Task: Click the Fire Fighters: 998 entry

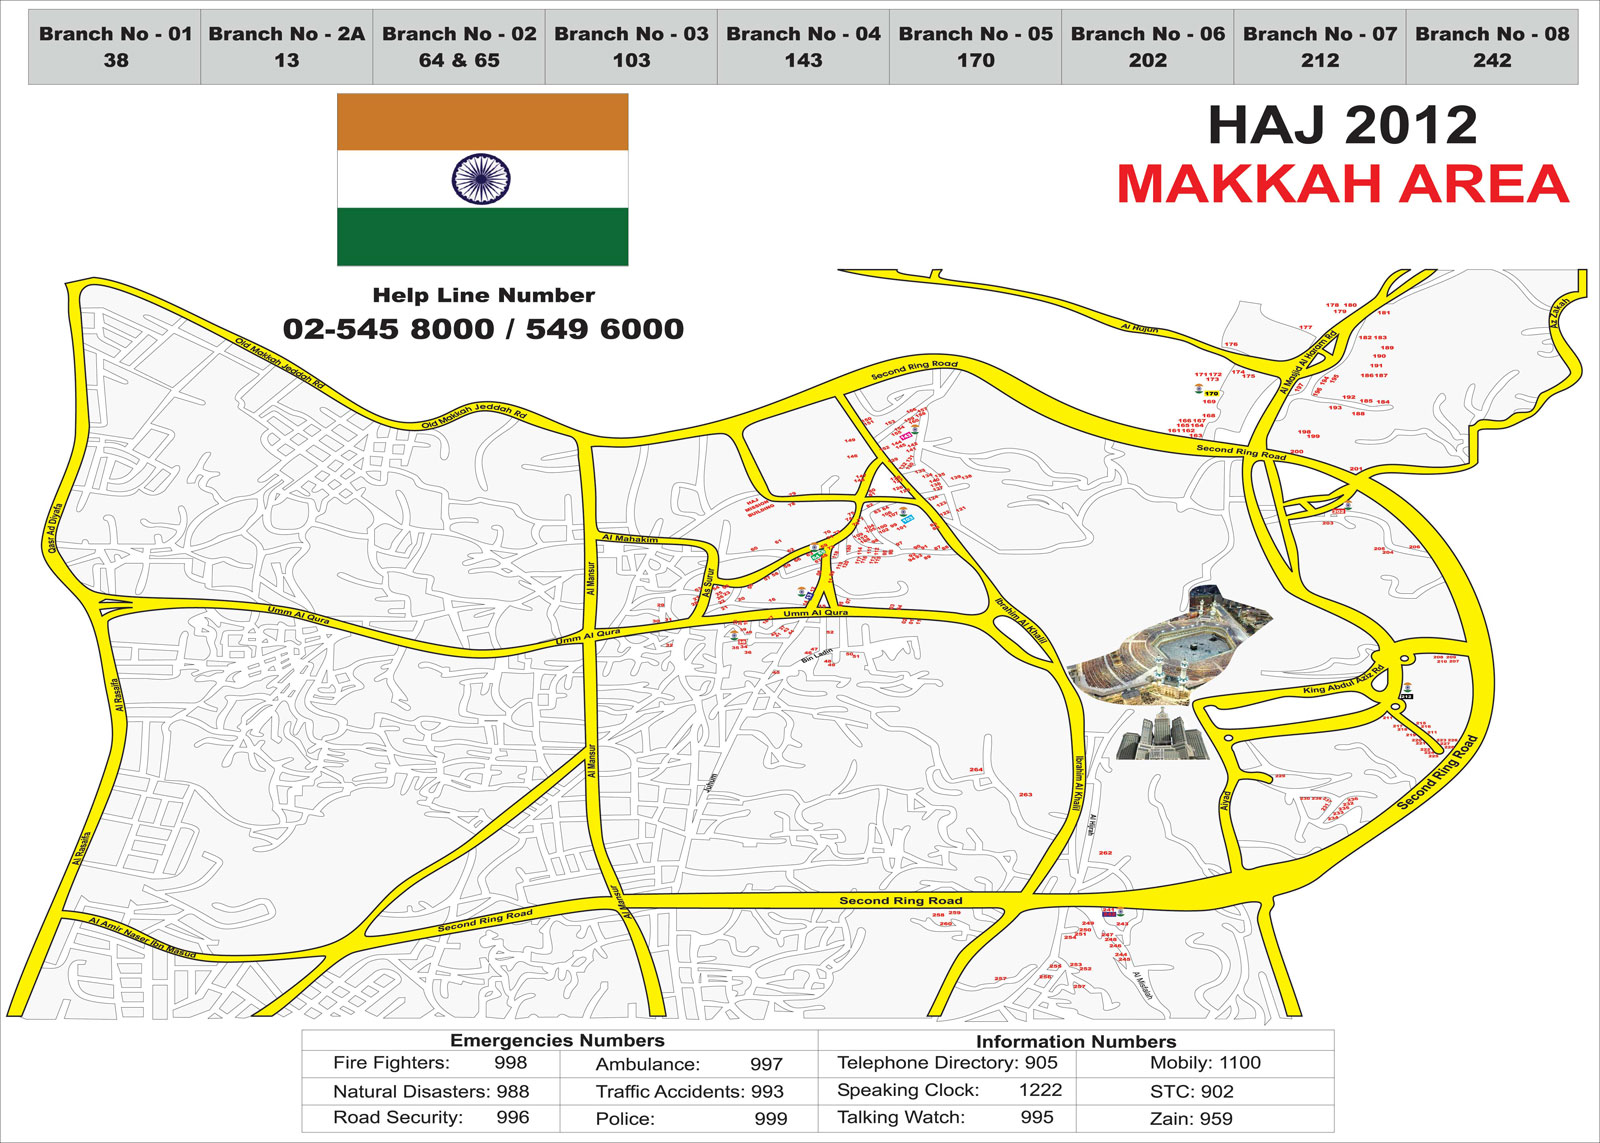Action: (430, 1063)
